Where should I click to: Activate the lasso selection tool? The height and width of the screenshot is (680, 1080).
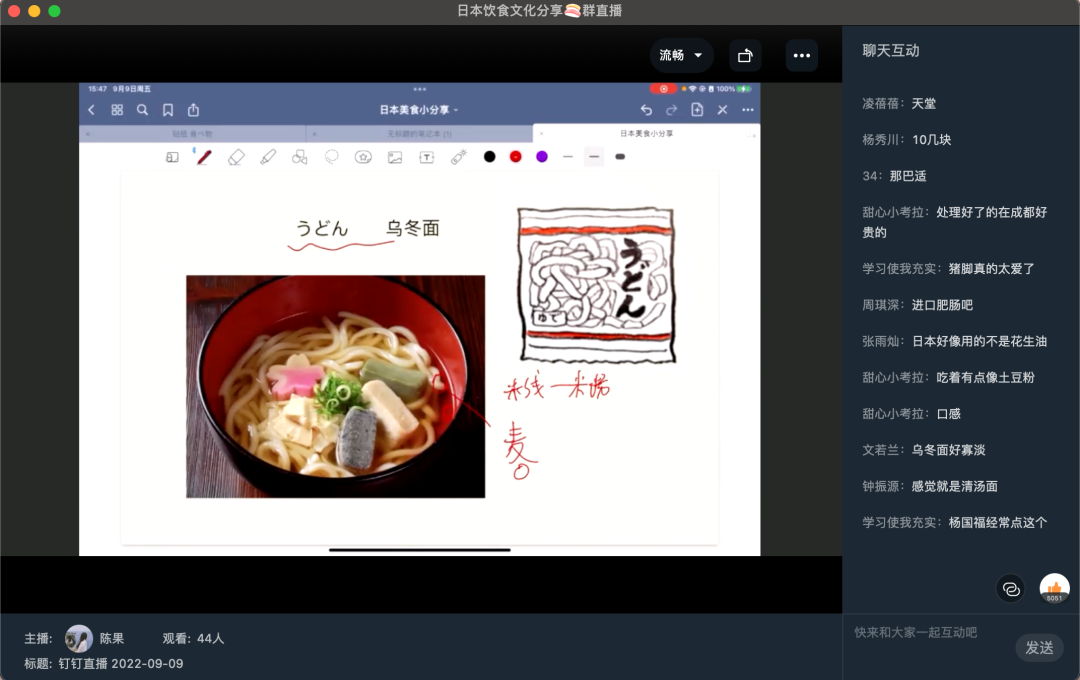click(331, 157)
